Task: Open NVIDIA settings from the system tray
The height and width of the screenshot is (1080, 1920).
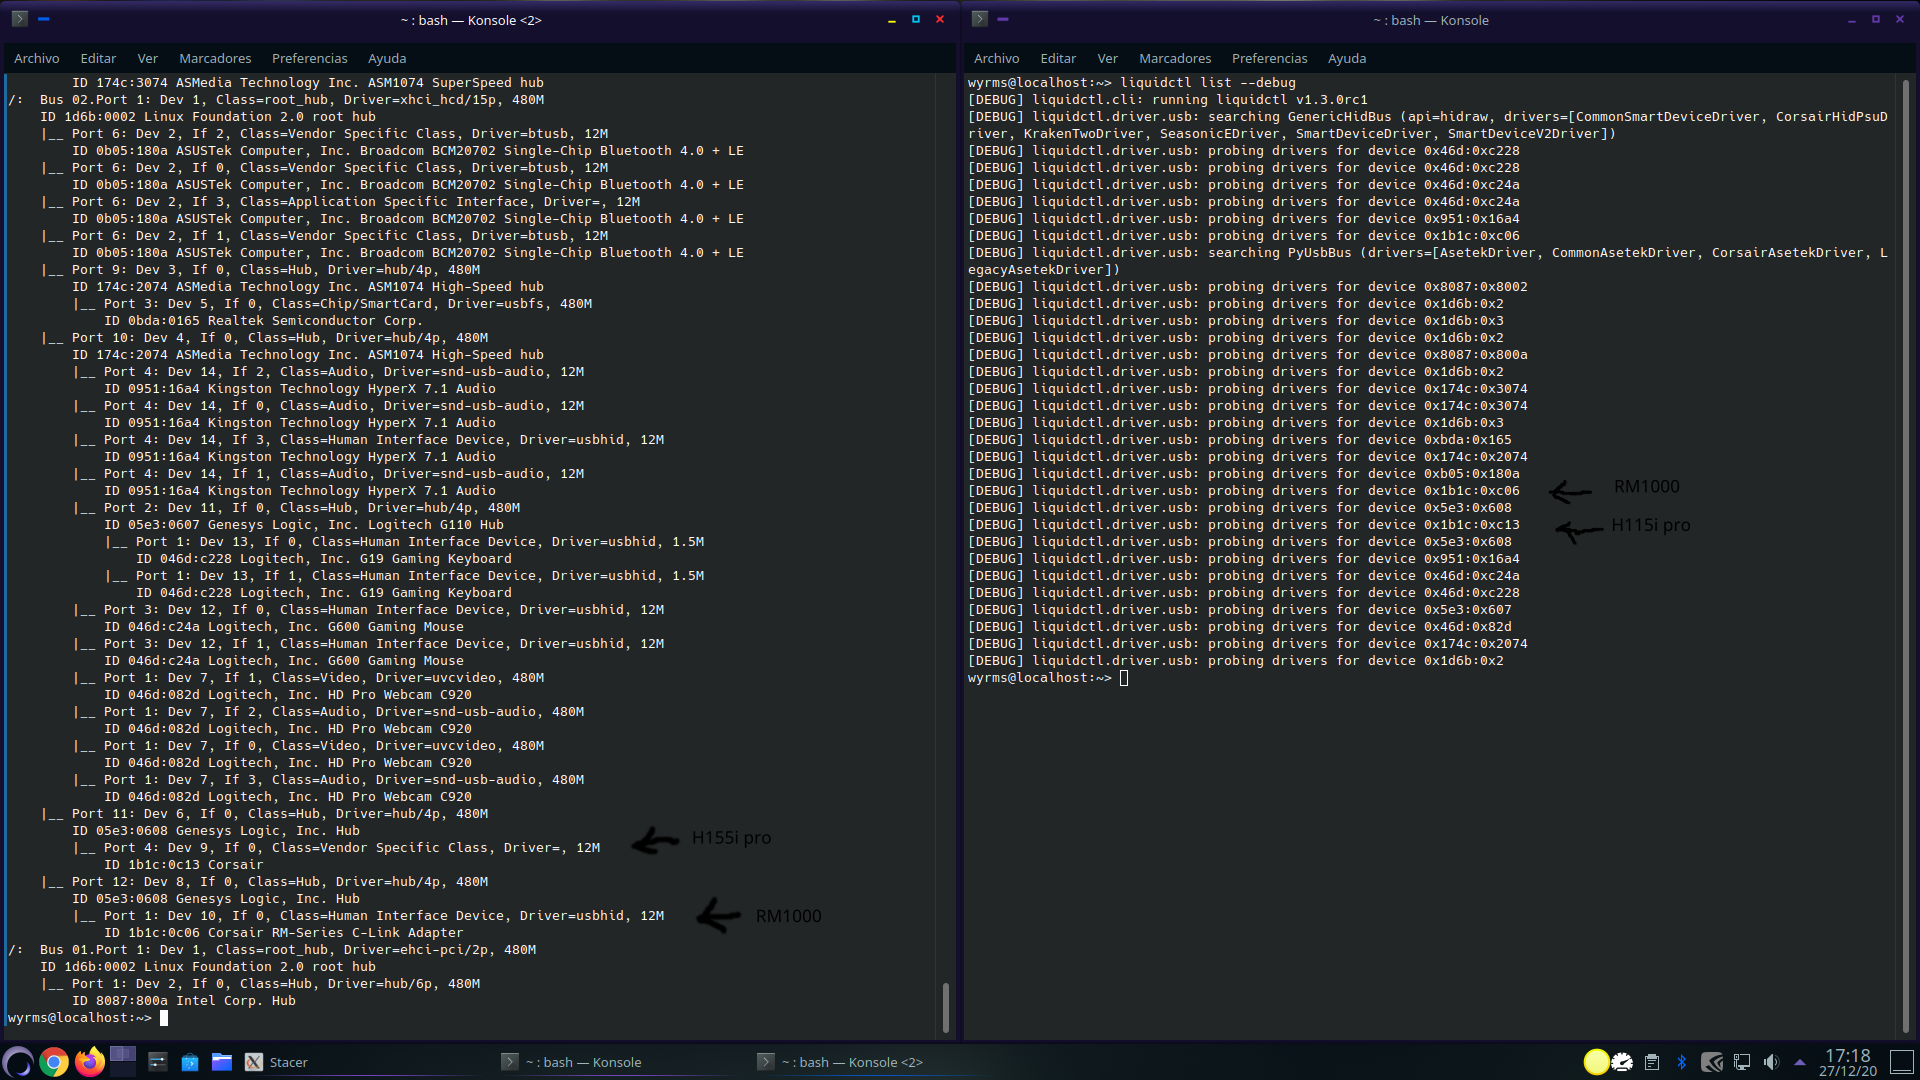Action: pos(1712,1062)
